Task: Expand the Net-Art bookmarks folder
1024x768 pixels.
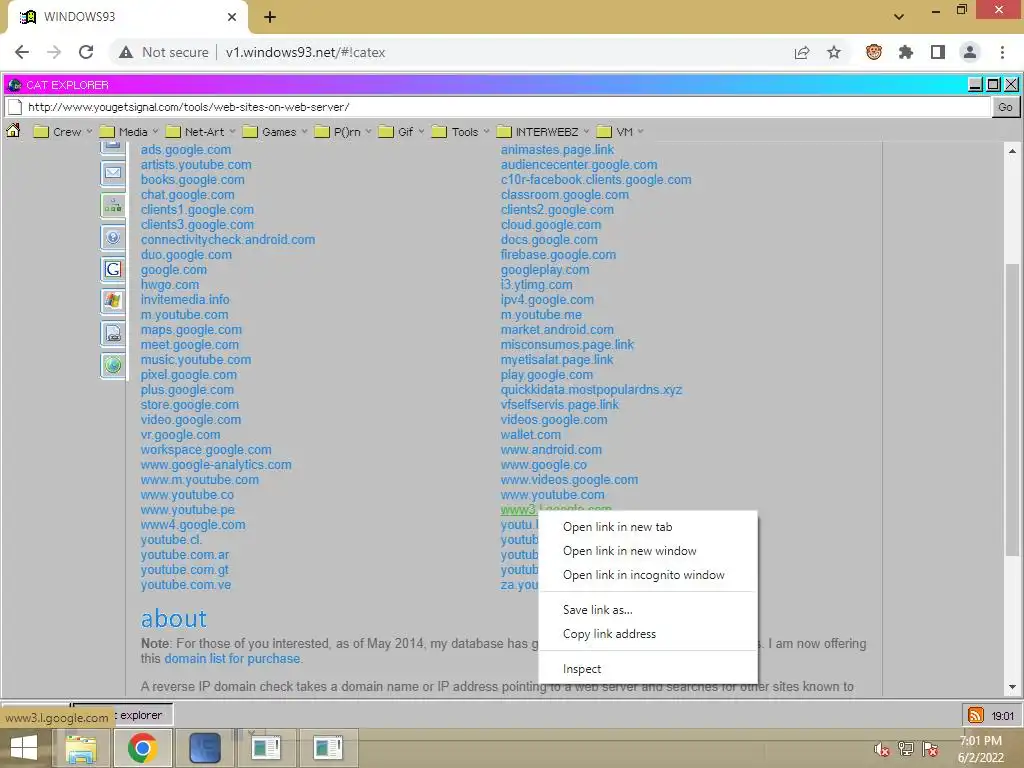Action: click(201, 132)
